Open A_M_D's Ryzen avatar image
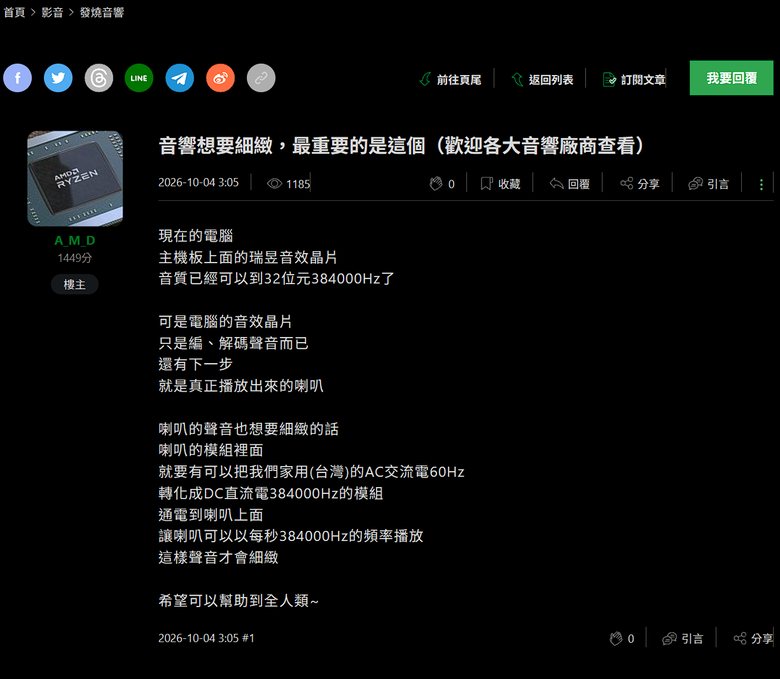This screenshot has height=679, width=780. (x=75, y=179)
